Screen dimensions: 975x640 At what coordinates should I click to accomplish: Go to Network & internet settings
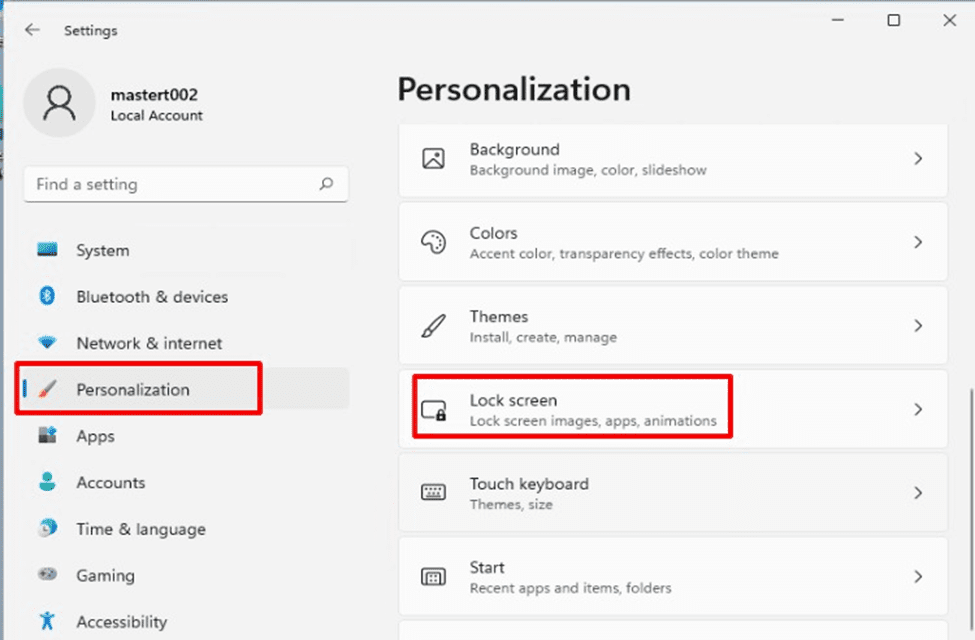pos(149,343)
